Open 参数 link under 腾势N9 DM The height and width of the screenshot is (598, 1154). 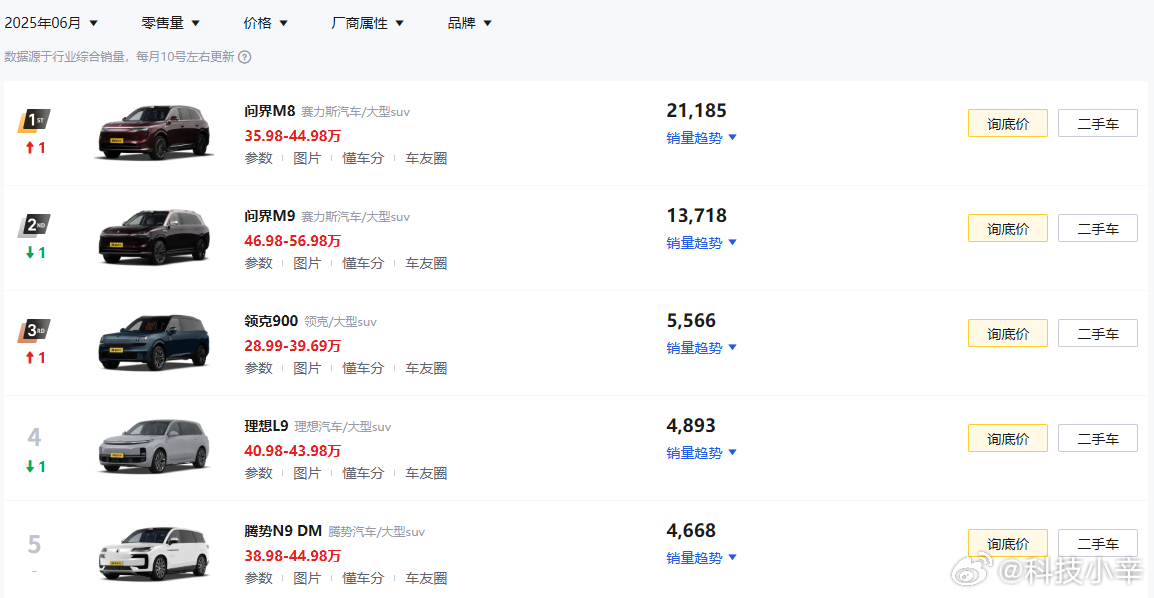[x=258, y=578]
